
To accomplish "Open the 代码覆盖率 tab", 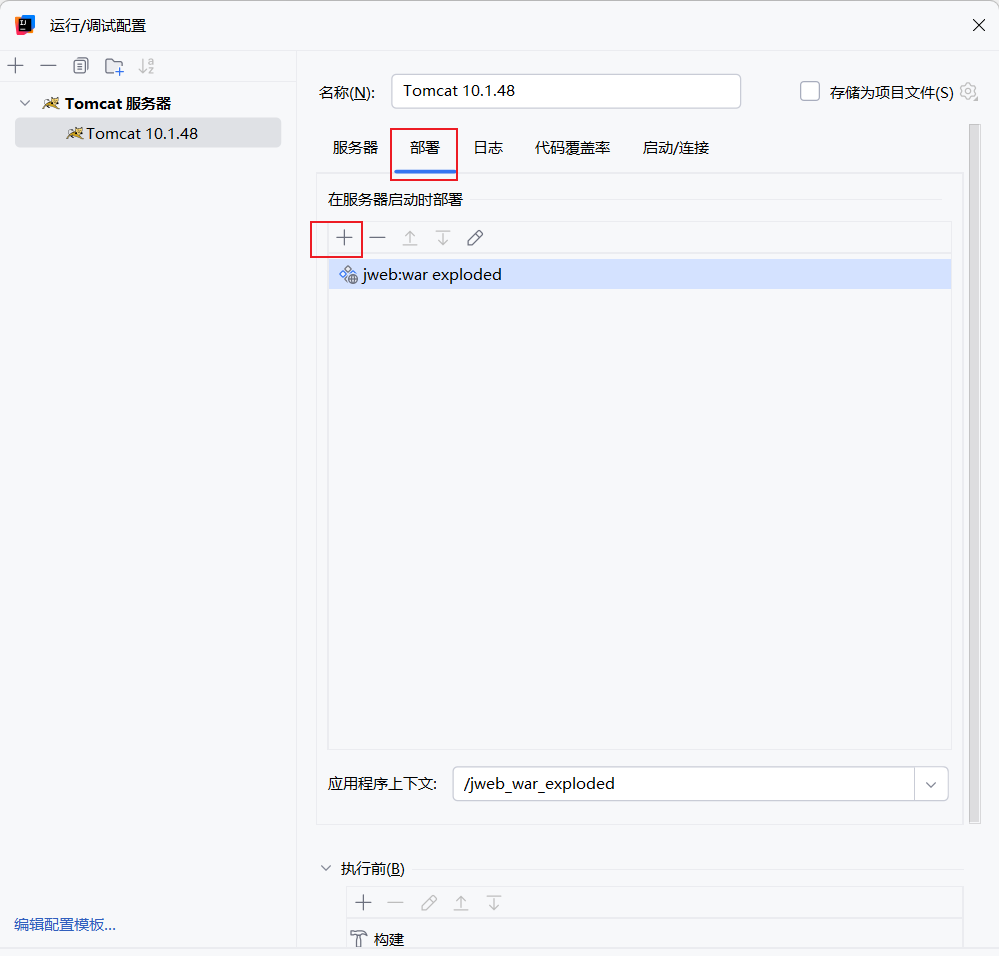I will [x=572, y=147].
